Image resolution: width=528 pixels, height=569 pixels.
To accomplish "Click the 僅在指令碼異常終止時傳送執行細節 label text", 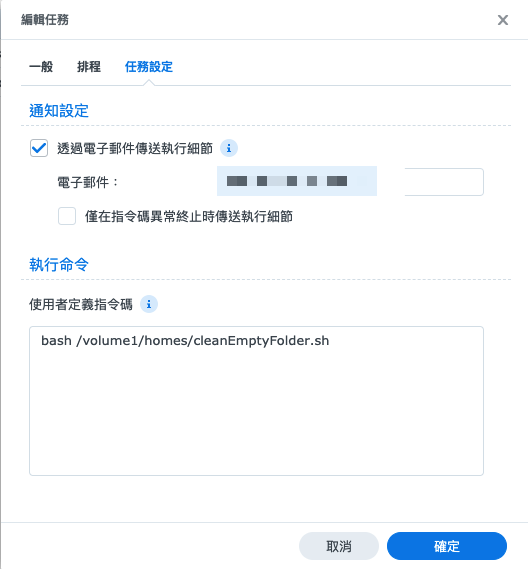I will tap(189, 217).
